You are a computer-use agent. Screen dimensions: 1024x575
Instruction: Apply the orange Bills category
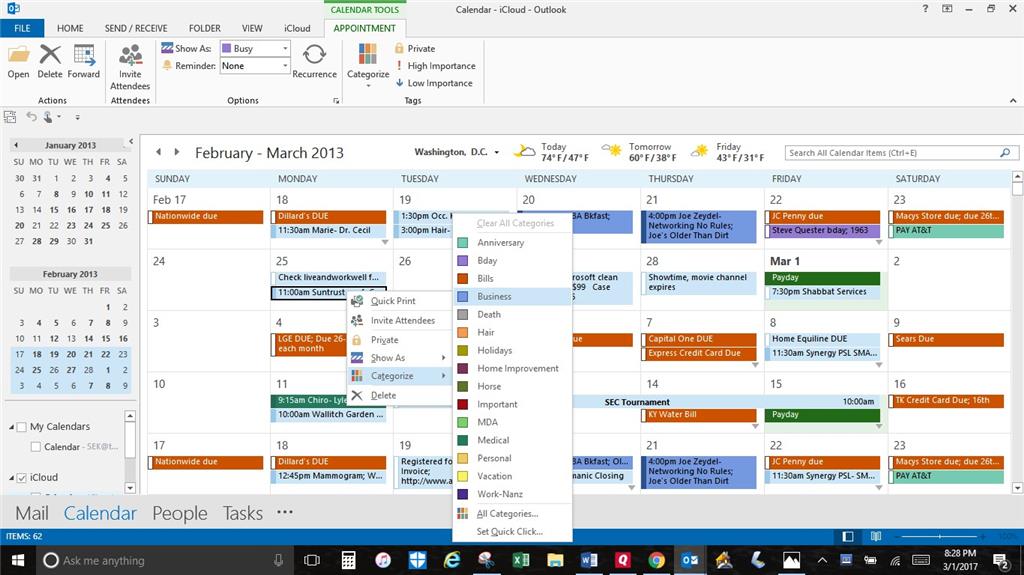click(x=512, y=278)
